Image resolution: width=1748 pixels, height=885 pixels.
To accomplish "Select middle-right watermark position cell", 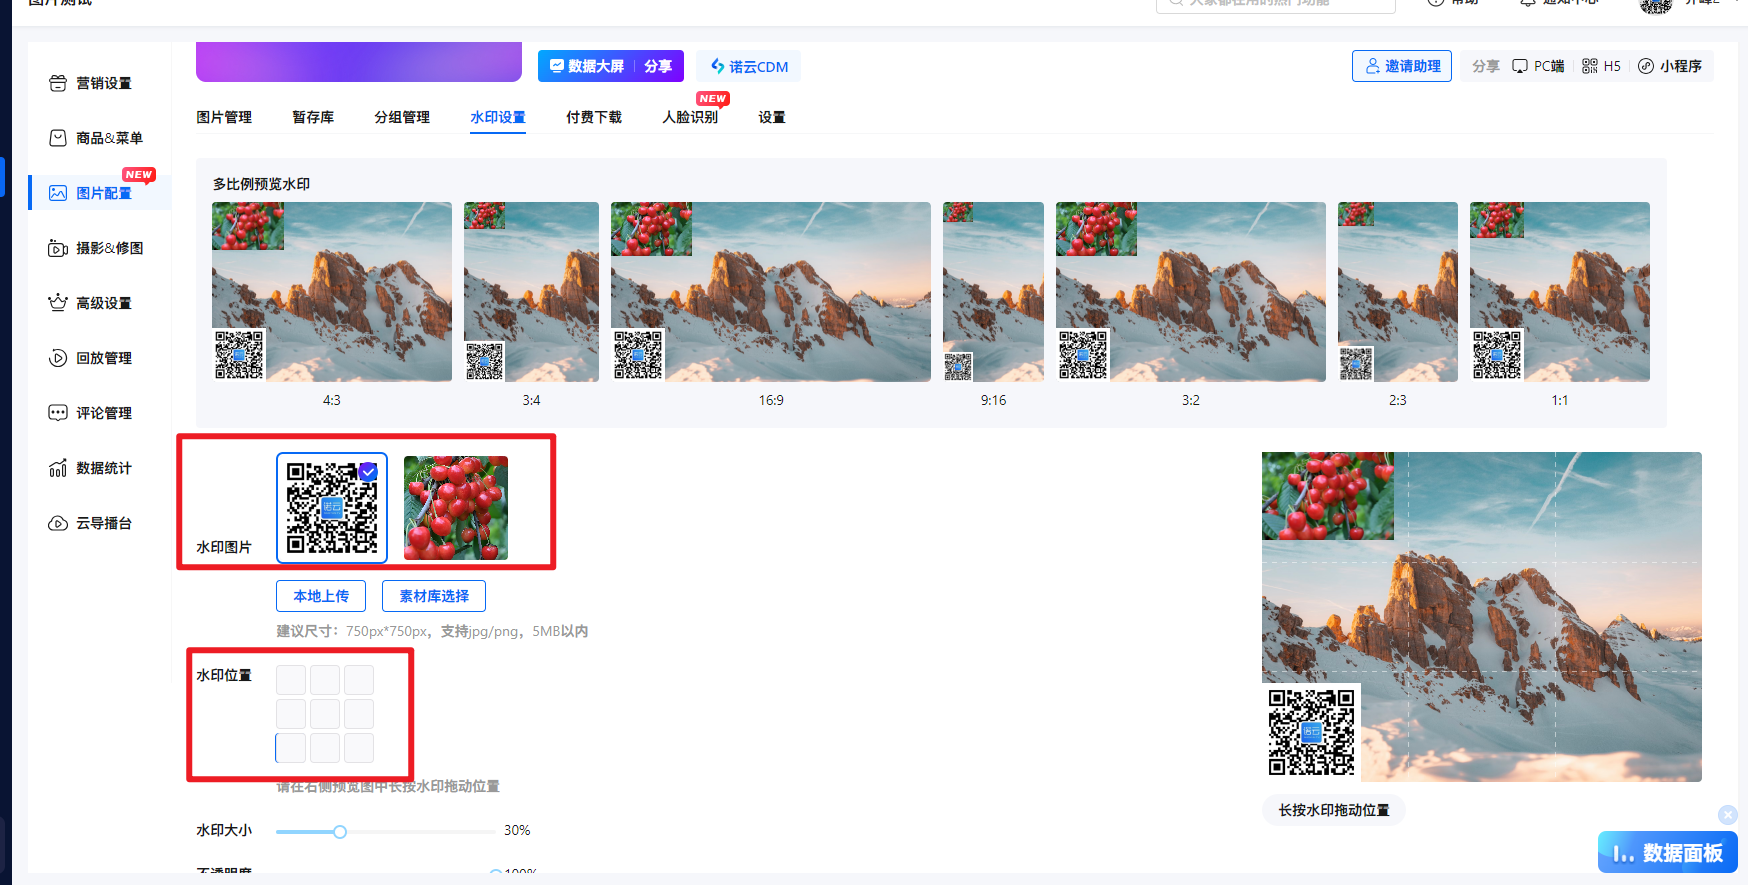I will click(x=359, y=714).
